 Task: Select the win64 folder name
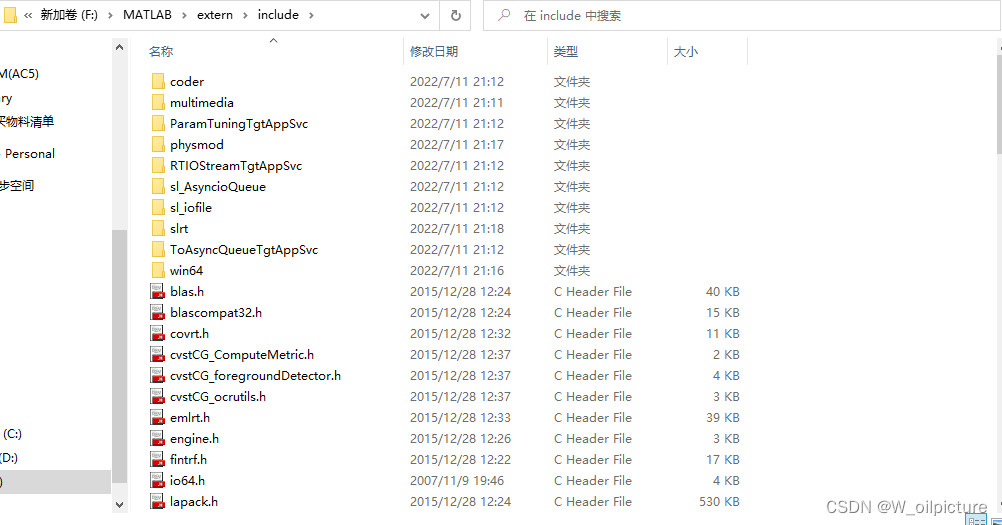click(186, 271)
